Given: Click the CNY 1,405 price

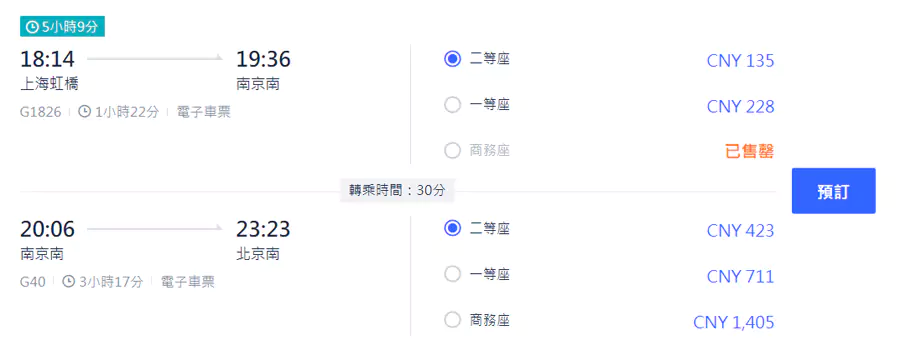Looking at the screenshot, I should 734,322.
